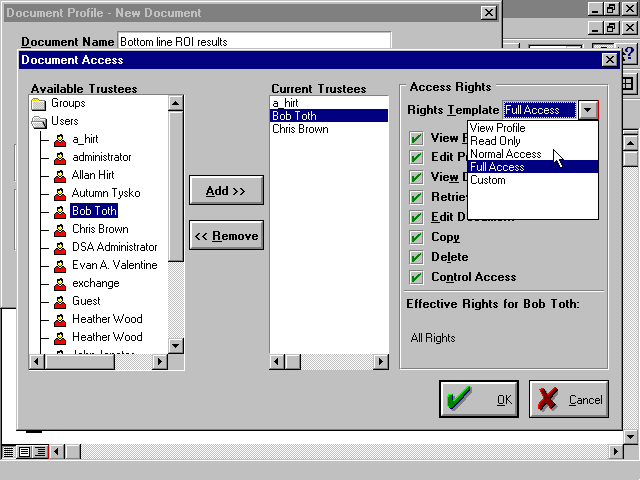Click the administrator user icon
Screen dimensions: 640x480
point(60,158)
